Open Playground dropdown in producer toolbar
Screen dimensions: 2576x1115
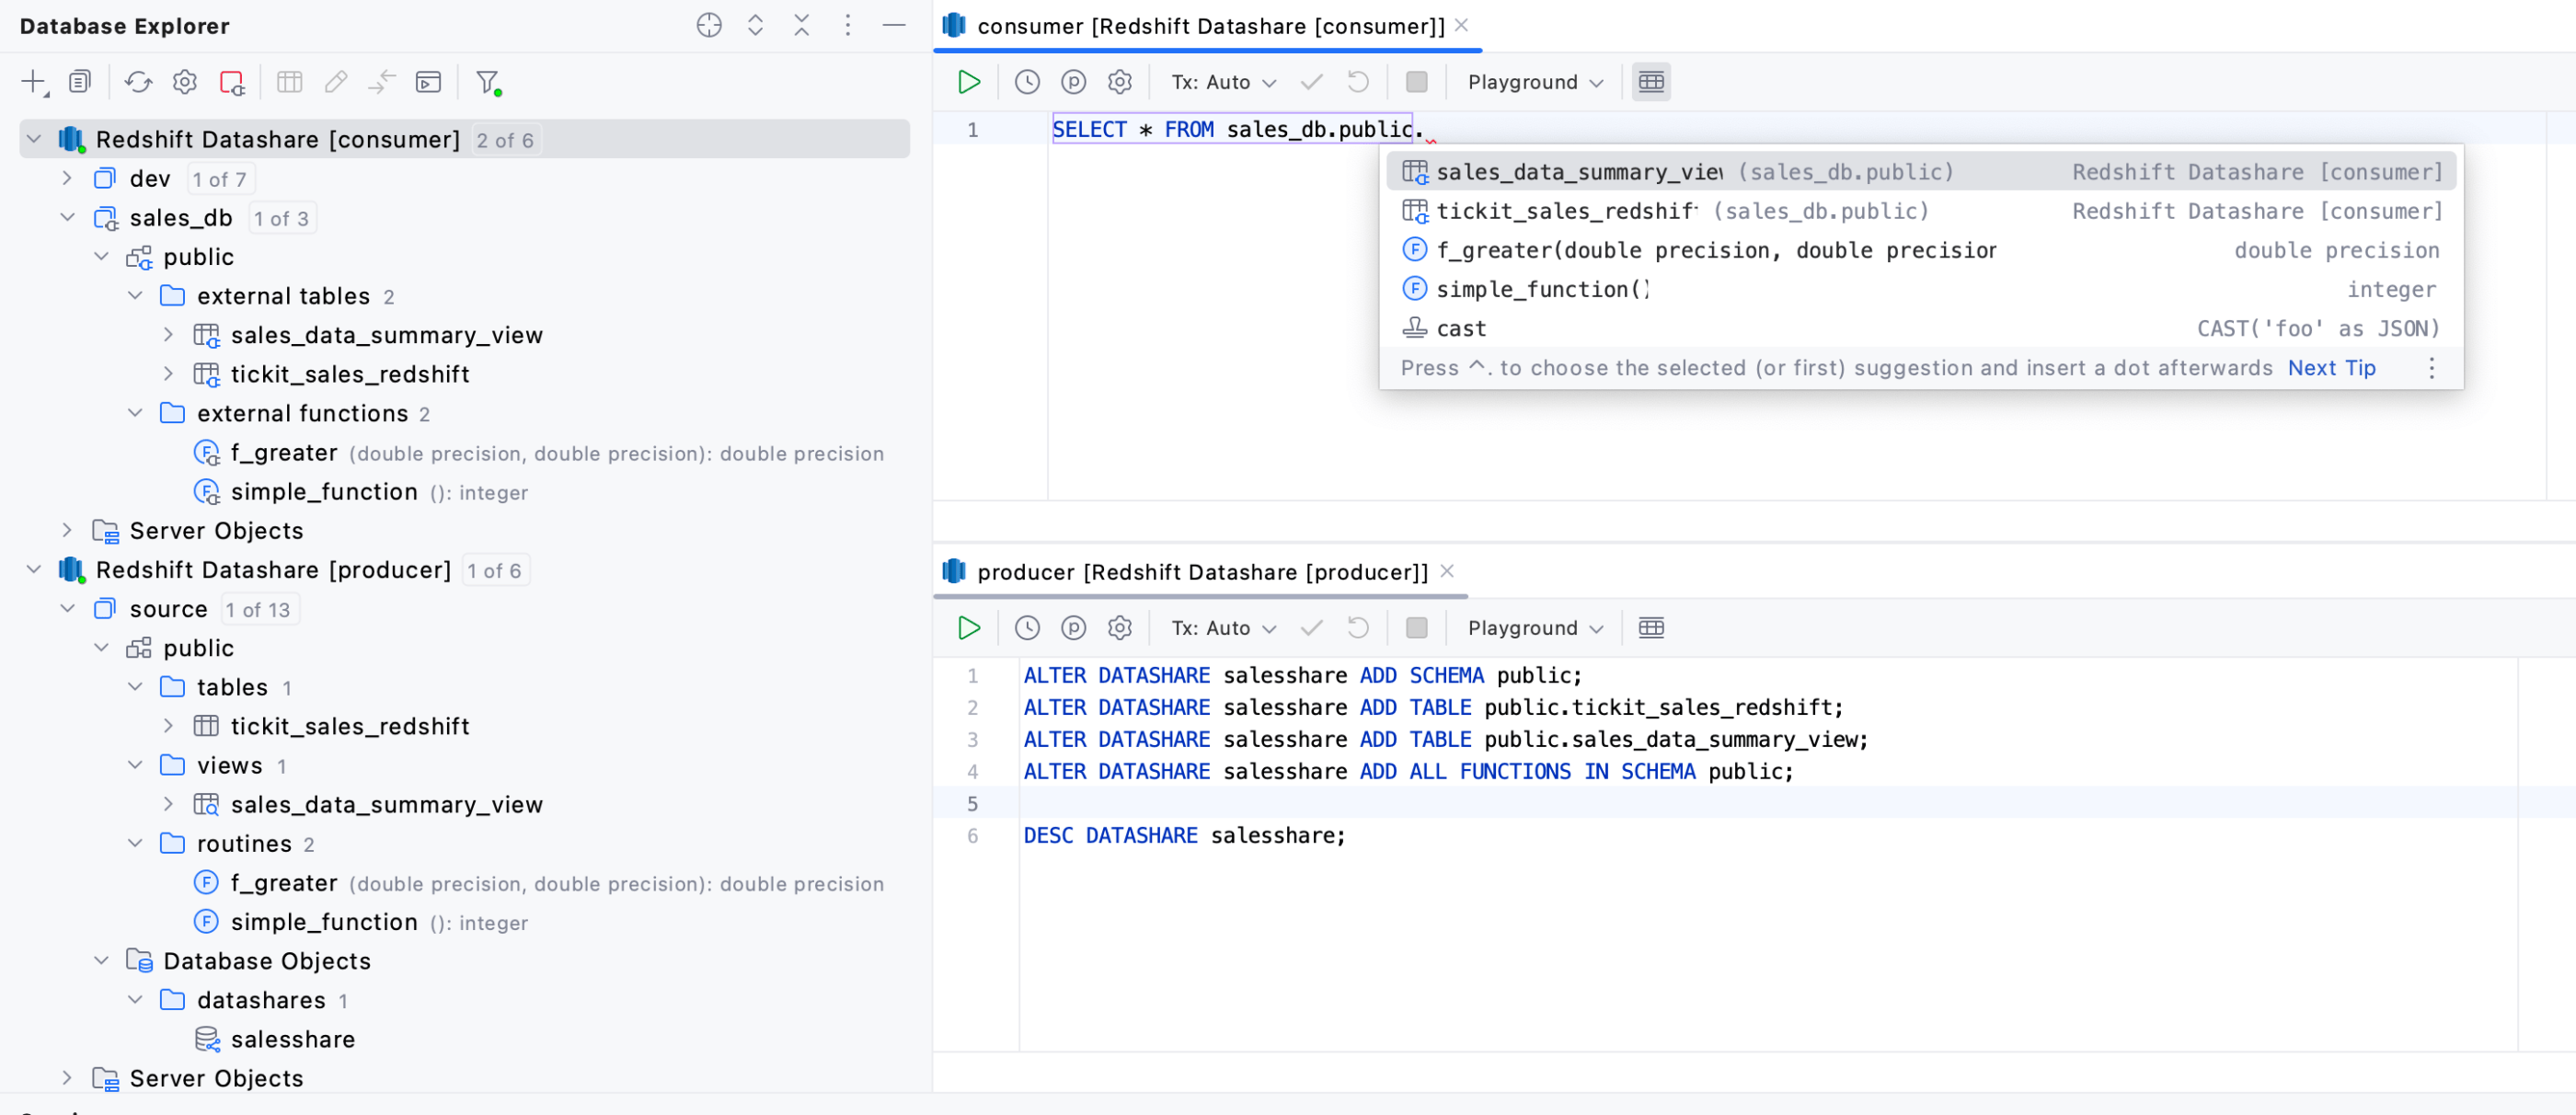(1534, 628)
